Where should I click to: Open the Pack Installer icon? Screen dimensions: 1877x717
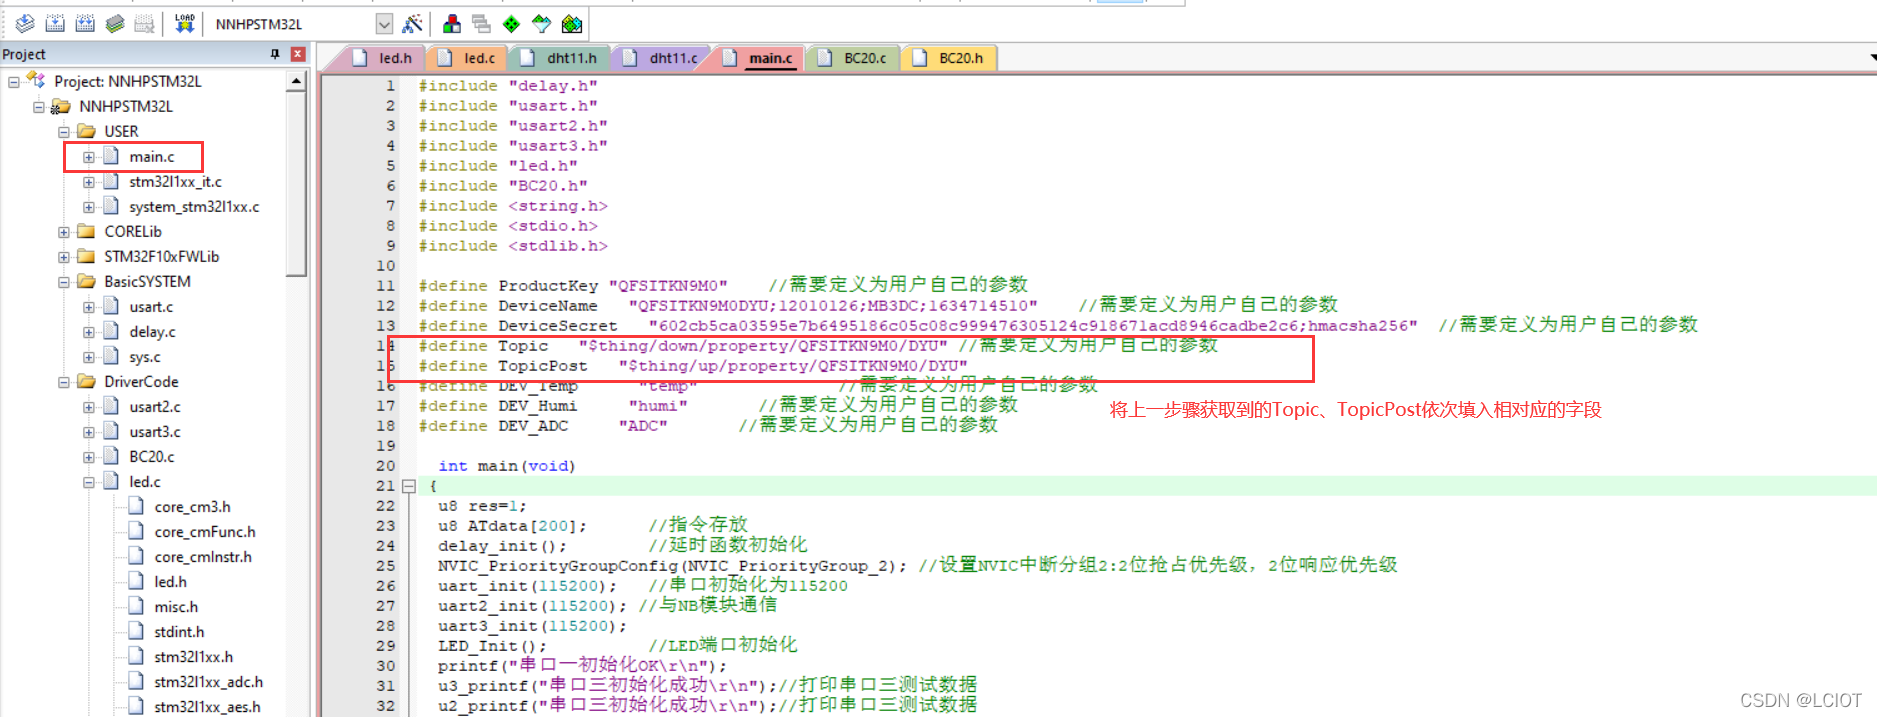pyautogui.click(x=571, y=23)
